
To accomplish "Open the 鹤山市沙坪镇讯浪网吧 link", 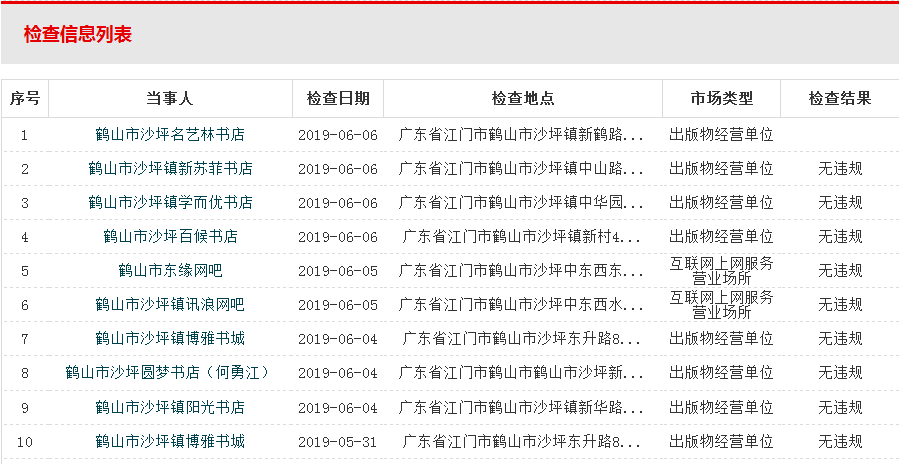I will [x=170, y=305].
